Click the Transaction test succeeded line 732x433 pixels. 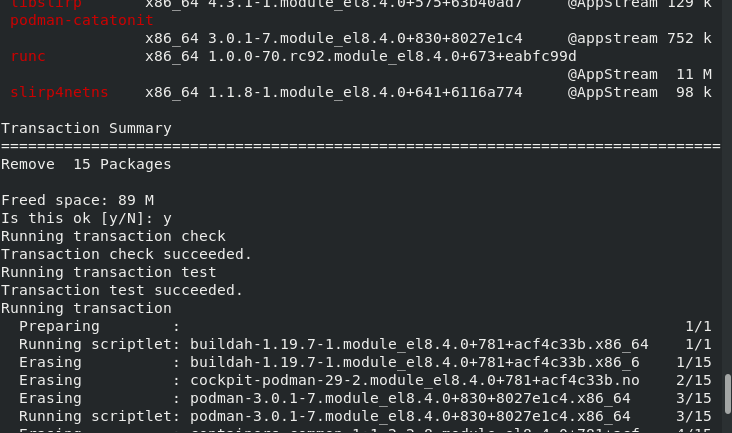pyautogui.click(x=122, y=290)
